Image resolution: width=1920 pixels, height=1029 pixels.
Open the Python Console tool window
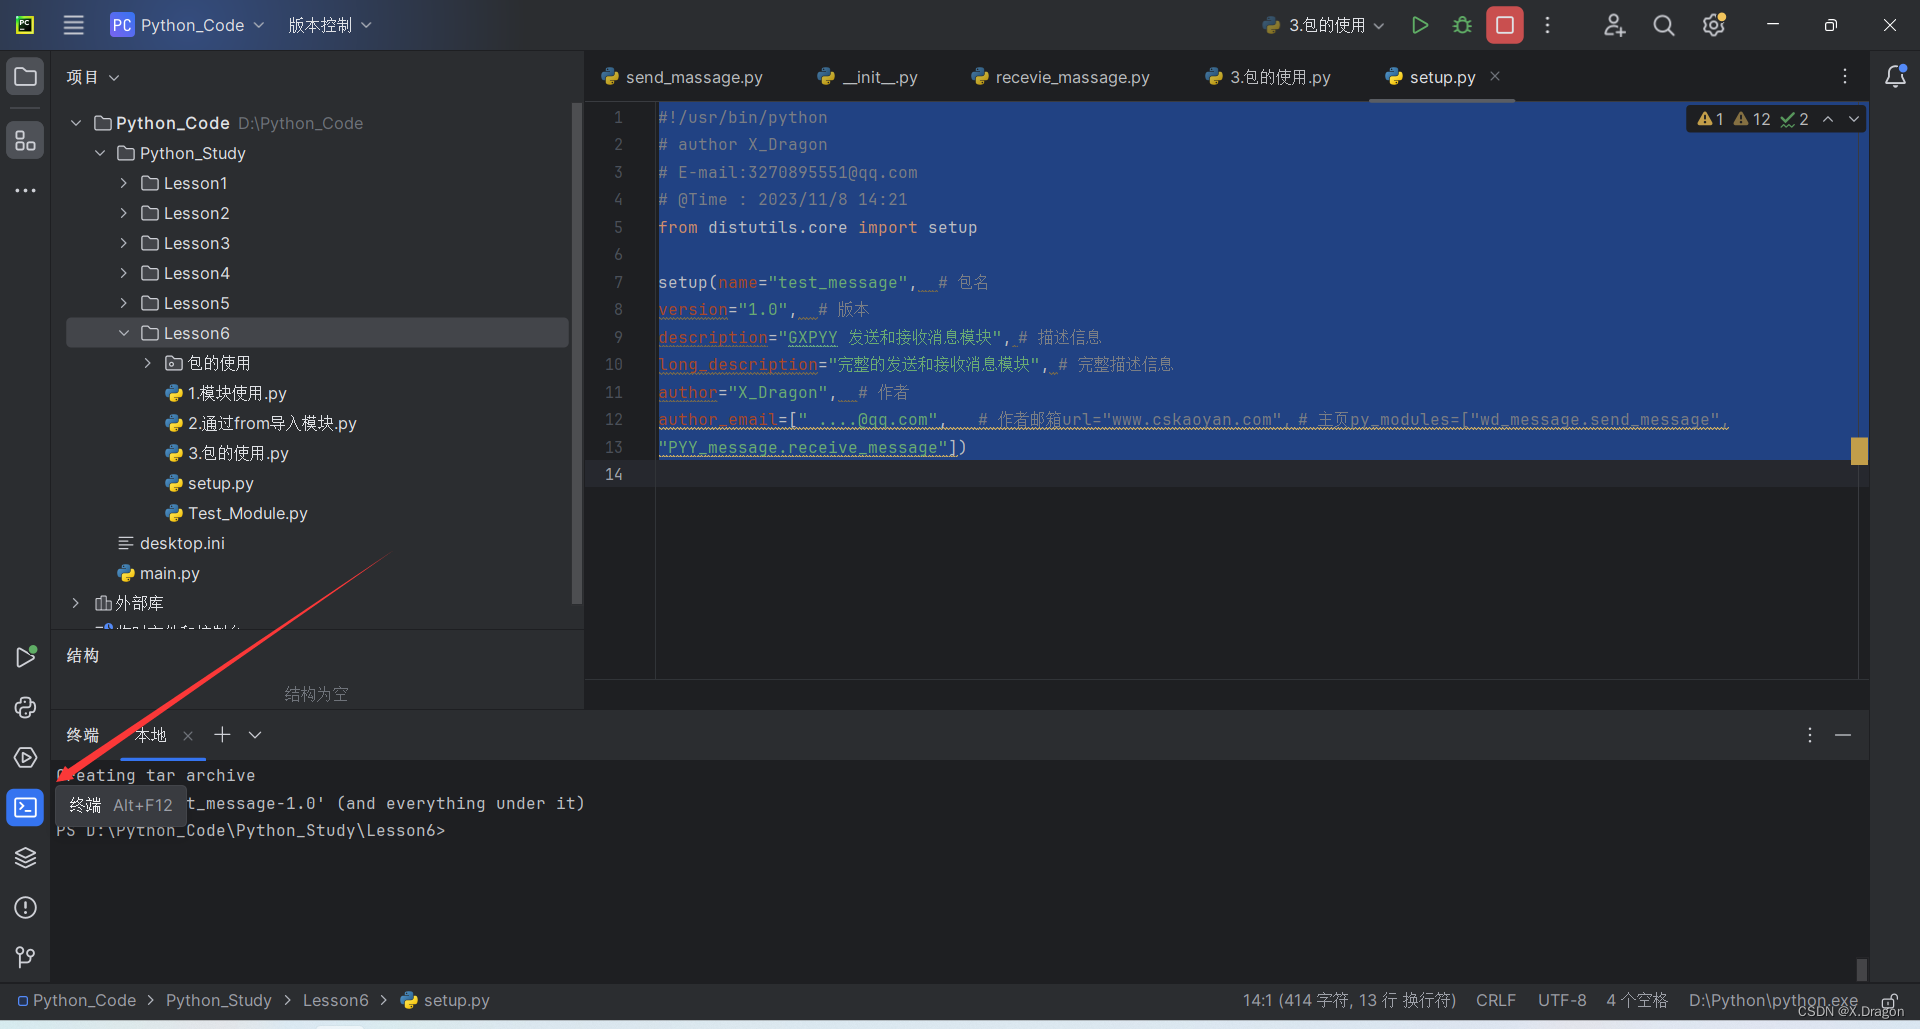25,708
